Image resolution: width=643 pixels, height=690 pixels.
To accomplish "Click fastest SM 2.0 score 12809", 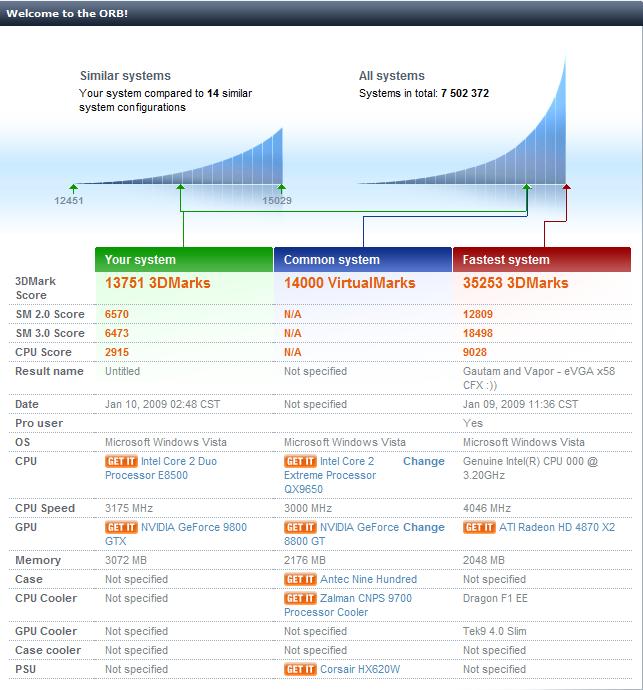I will tap(478, 314).
